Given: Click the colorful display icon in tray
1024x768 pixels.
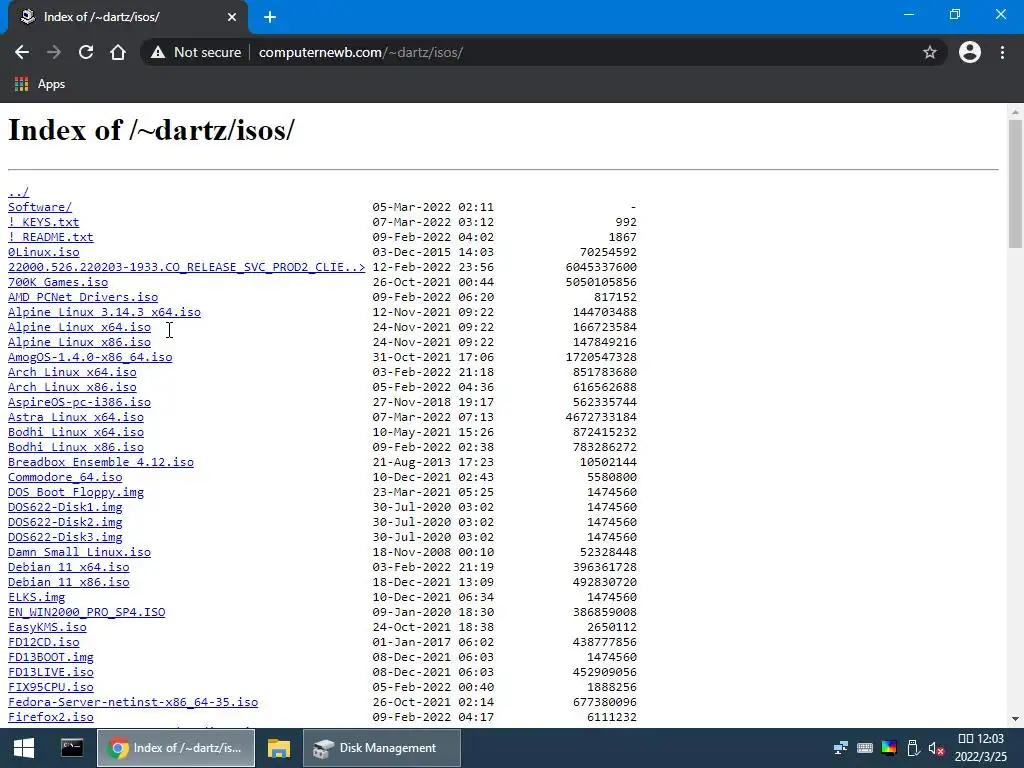Looking at the screenshot, I should [x=889, y=748].
